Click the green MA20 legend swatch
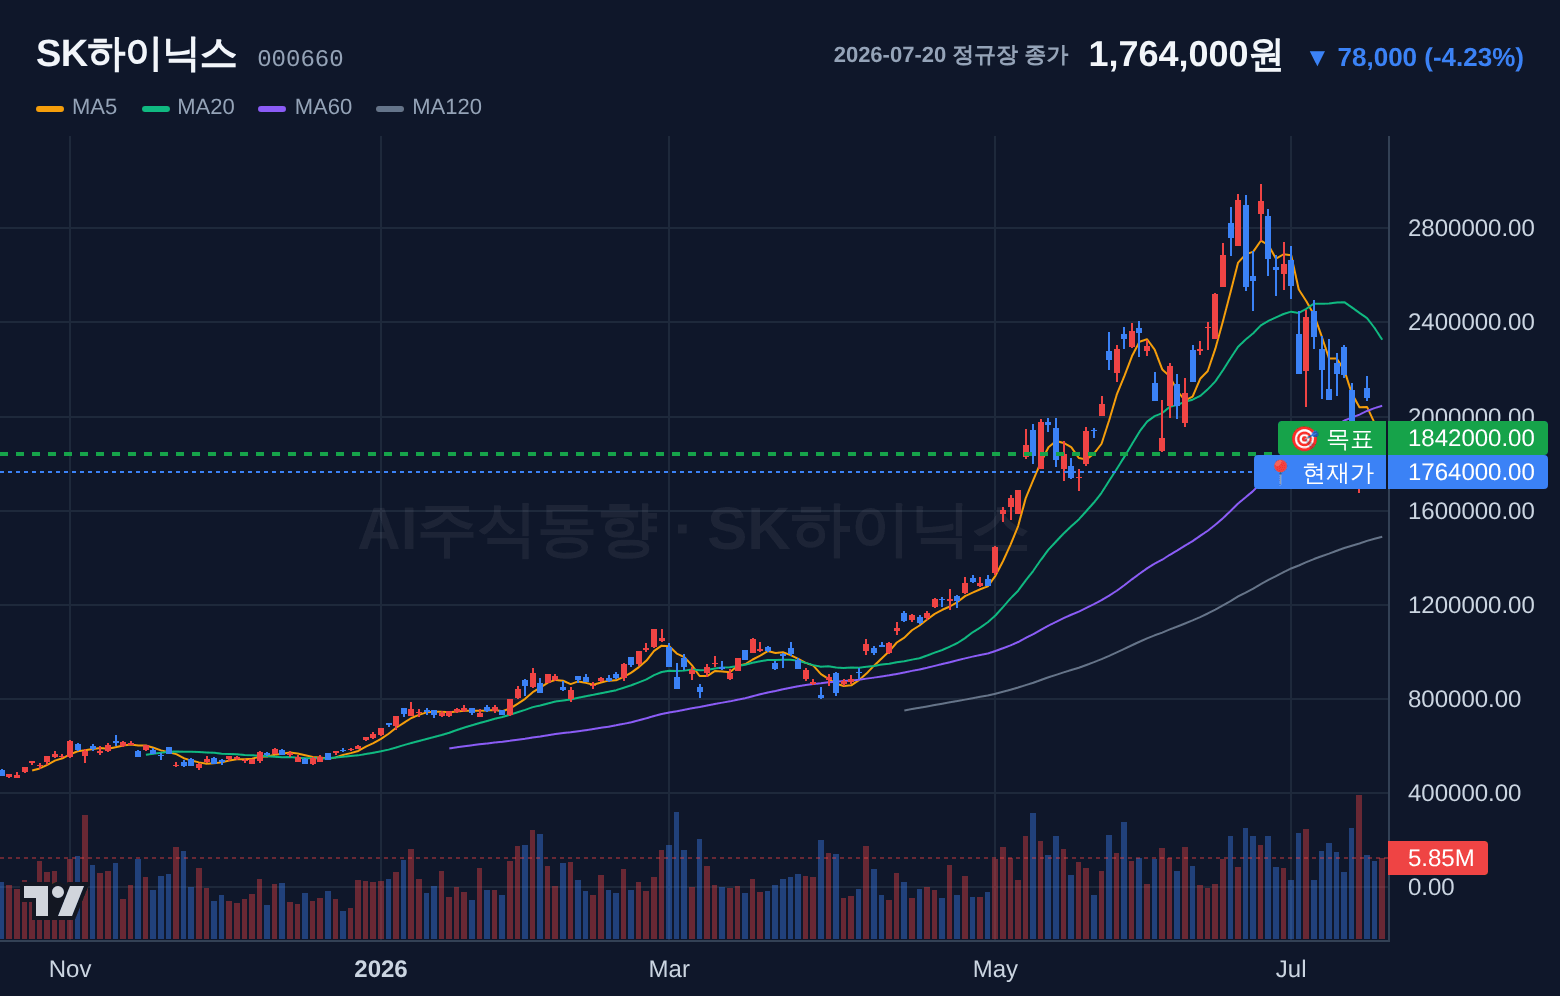This screenshot has width=1560, height=996. pos(156,108)
